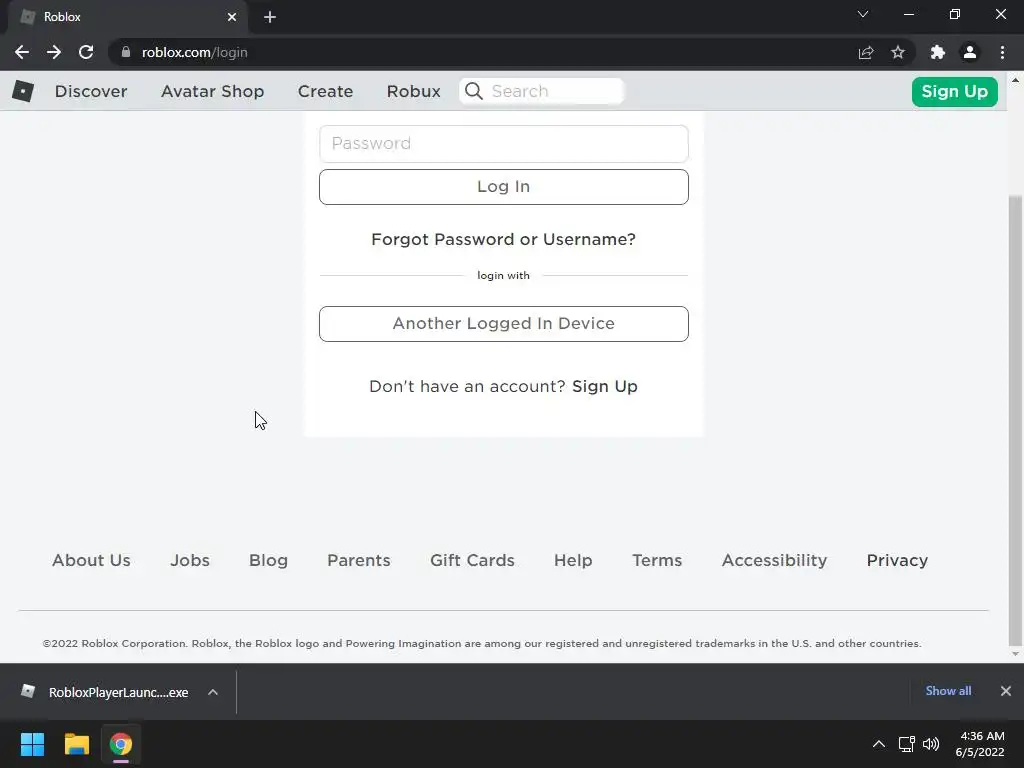Expand the download item options chevron
This screenshot has width=1024, height=768.
(213, 692)
